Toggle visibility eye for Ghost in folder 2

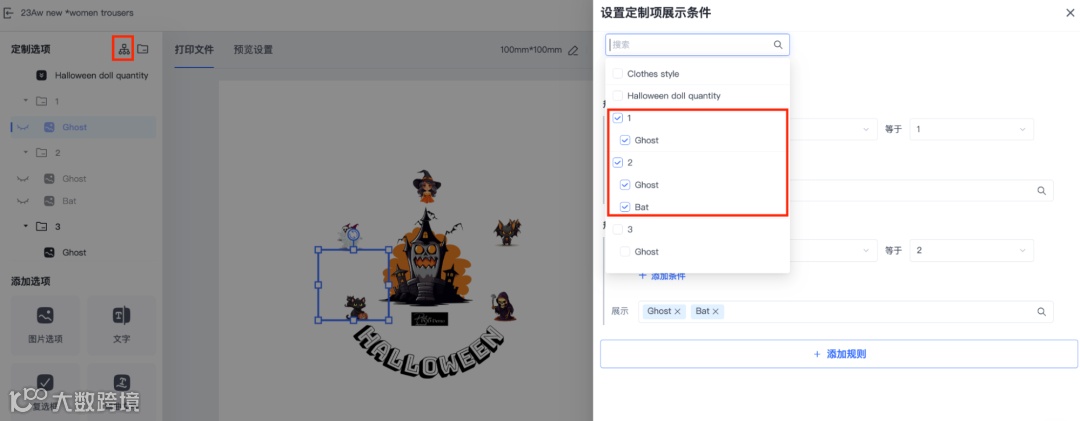pos(23,179)
